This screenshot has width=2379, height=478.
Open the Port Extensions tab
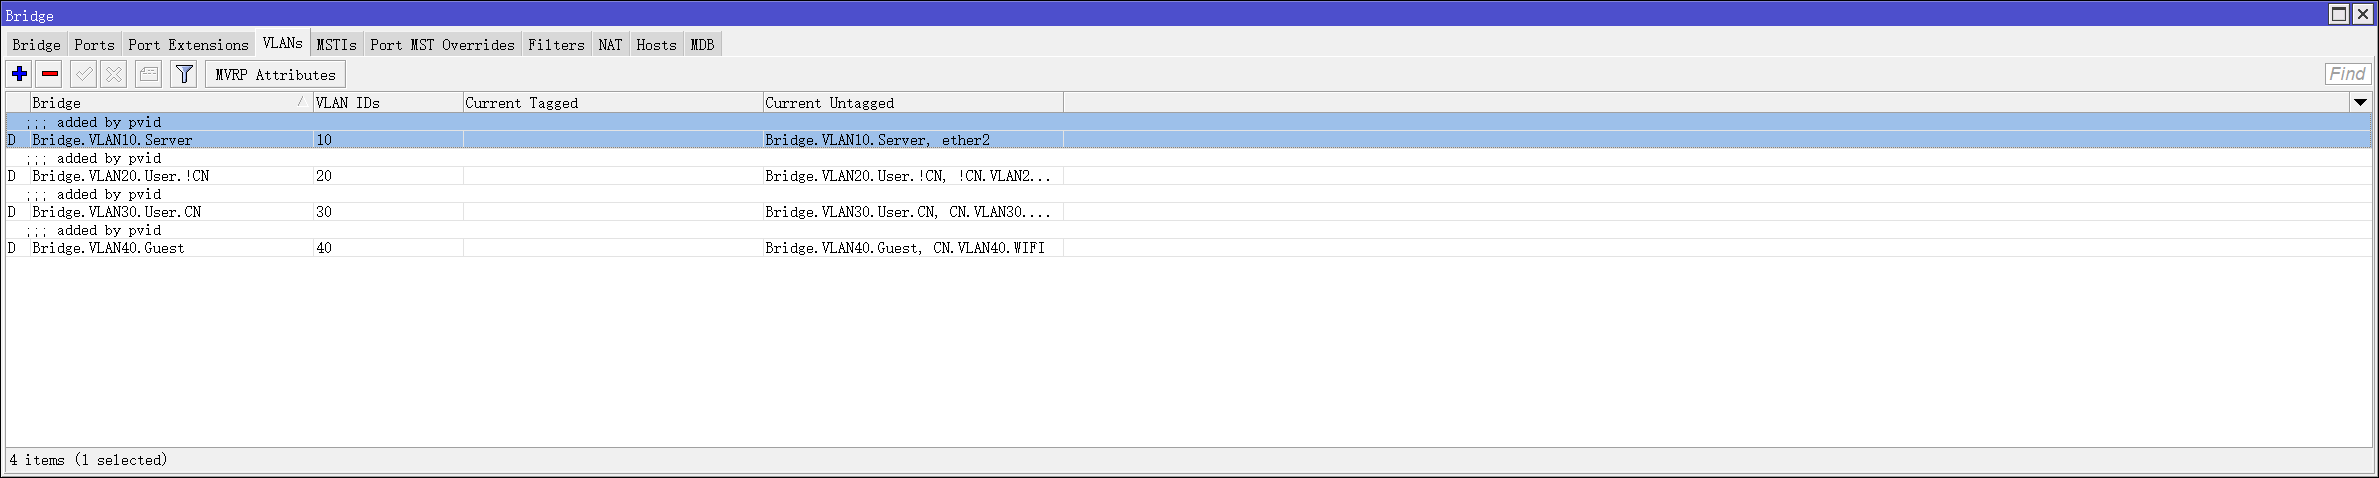[x=188, y=45]
